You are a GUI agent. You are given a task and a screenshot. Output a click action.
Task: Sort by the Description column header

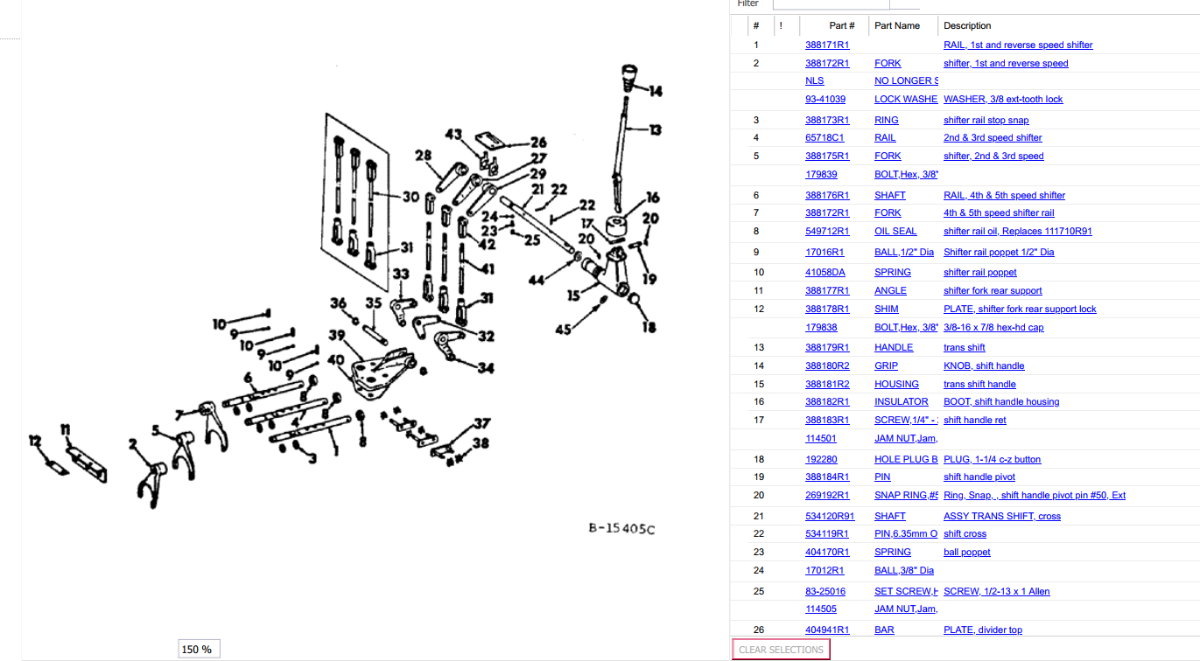(968, 25)
